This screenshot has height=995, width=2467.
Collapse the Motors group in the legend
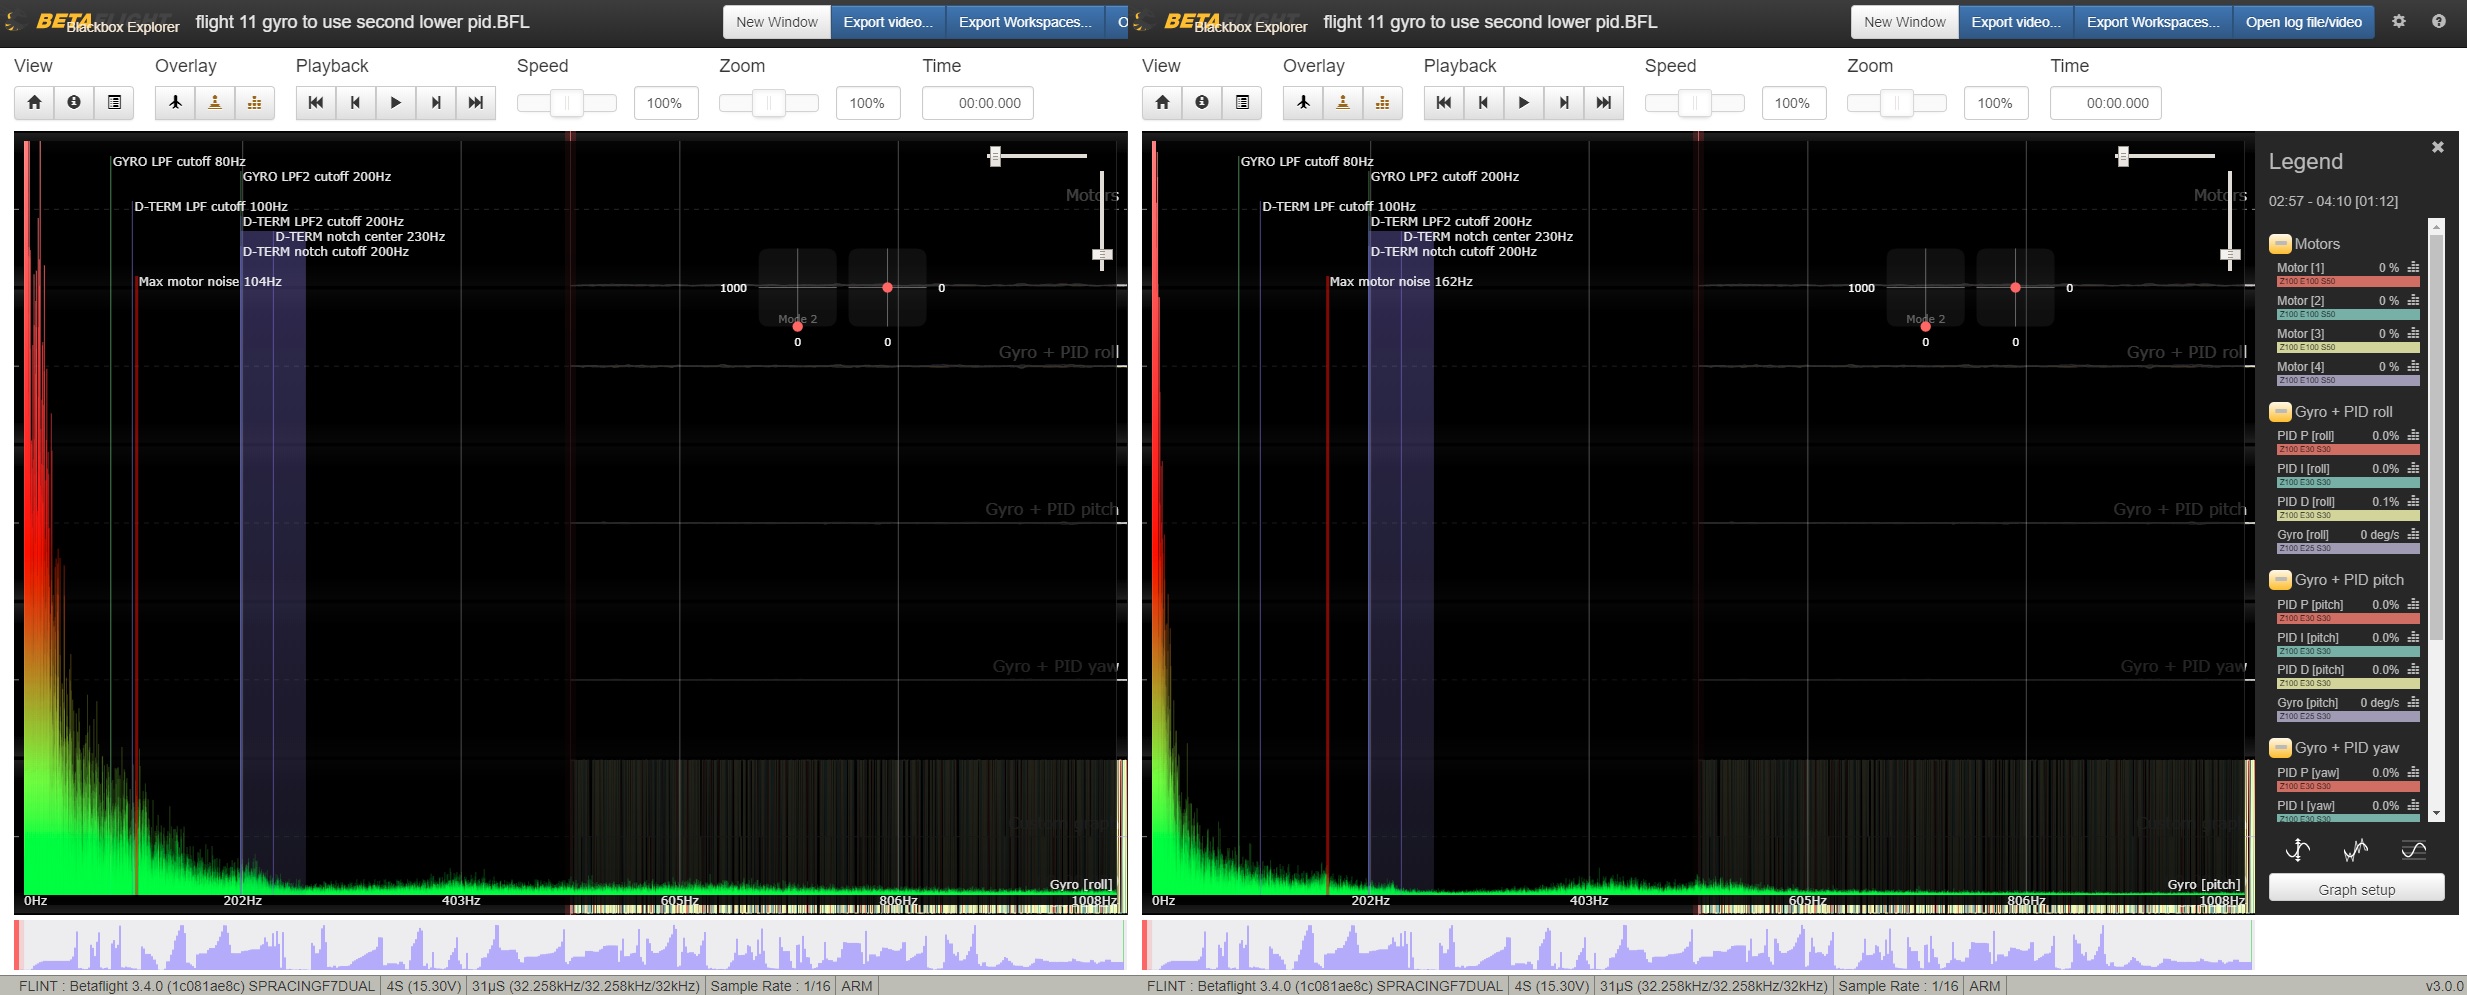coord(2280,244)
